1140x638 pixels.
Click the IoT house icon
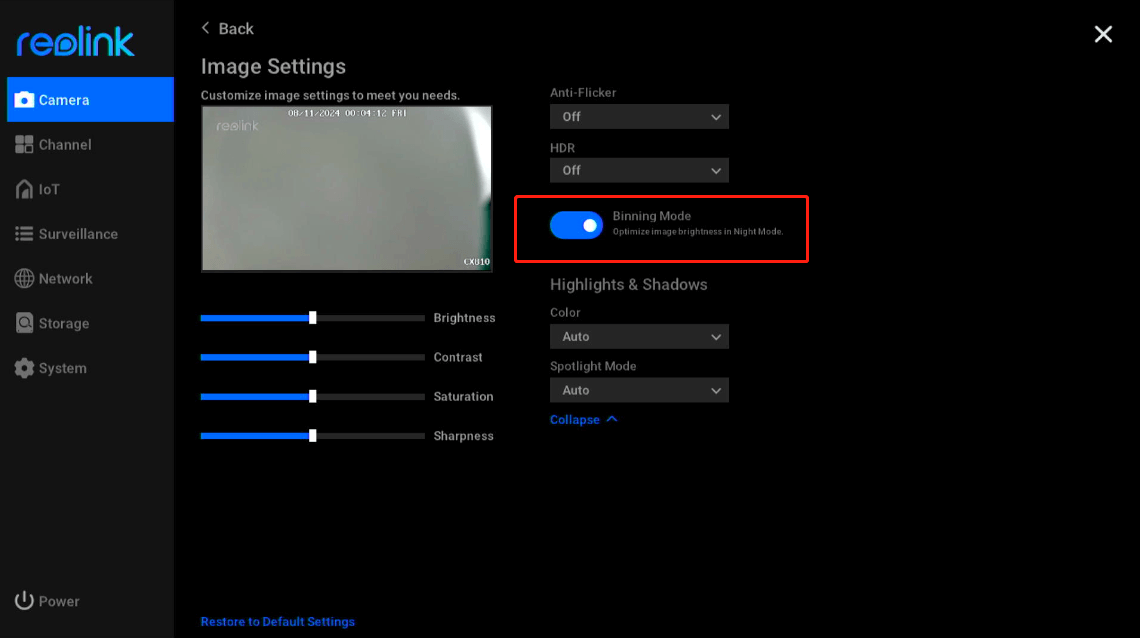pyautogui.click(x=24, y=189)
